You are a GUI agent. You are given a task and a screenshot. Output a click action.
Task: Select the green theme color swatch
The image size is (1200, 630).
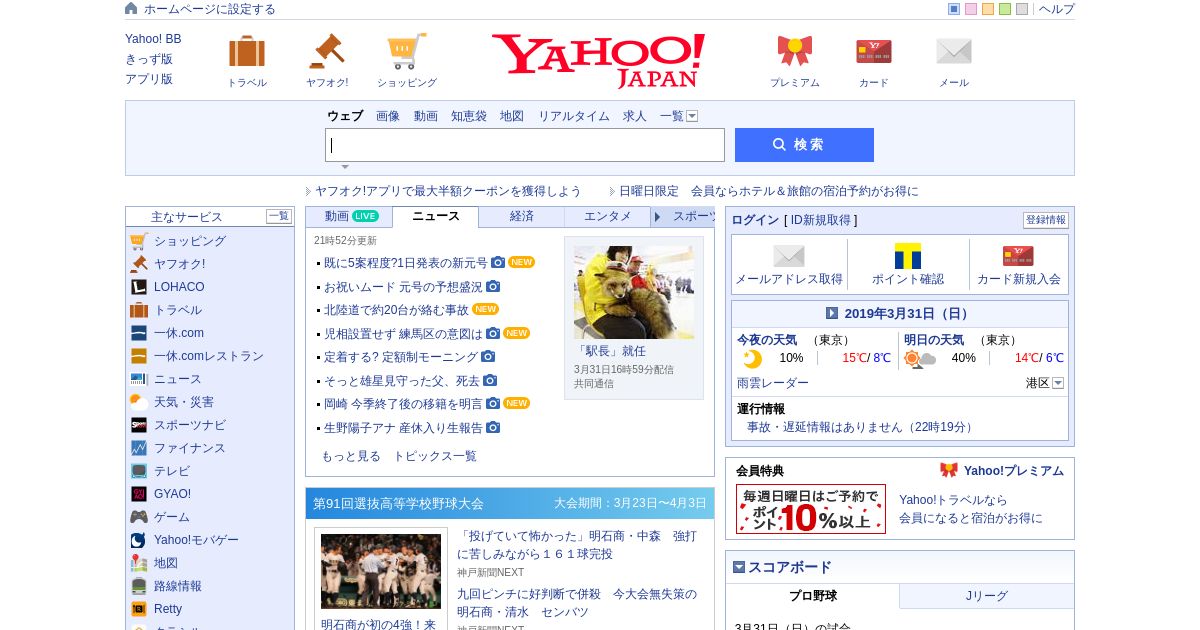(x=1005, y=9)
